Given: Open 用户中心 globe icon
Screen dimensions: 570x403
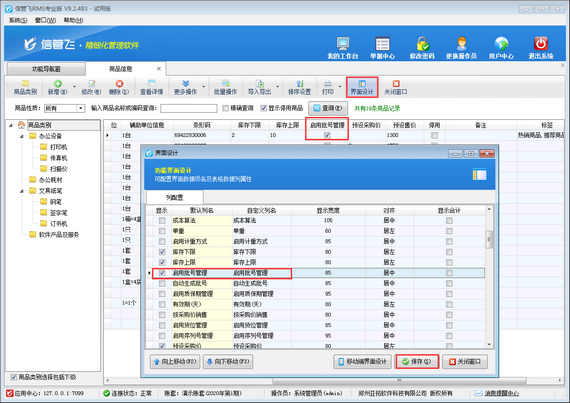Looking at the screenshot, I should [x=501, y=44].
